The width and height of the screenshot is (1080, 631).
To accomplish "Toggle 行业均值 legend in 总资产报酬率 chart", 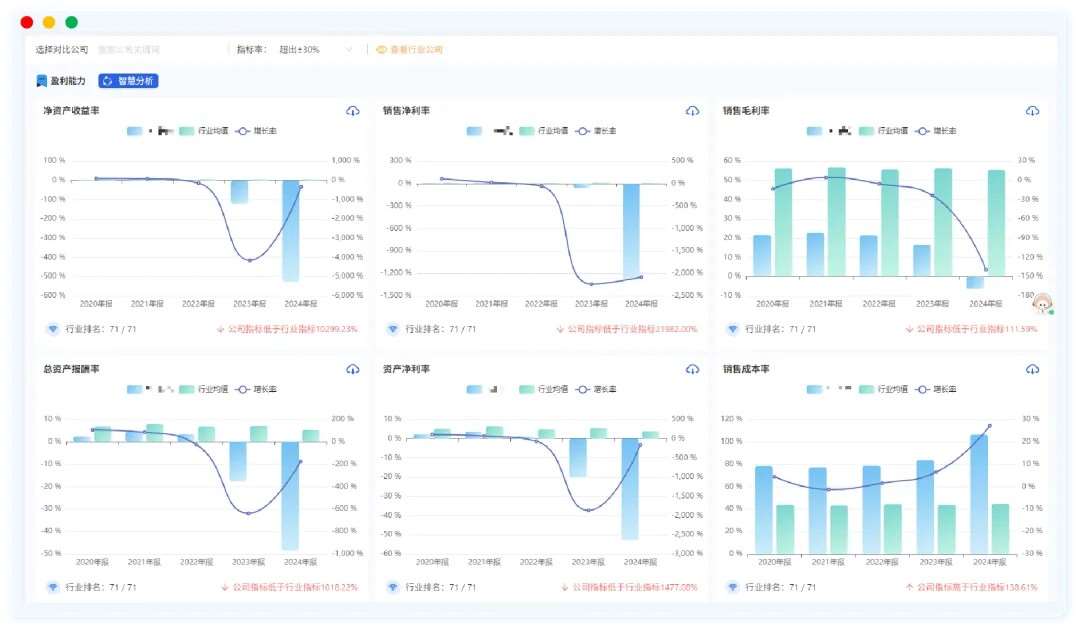I will pos(204,389).
